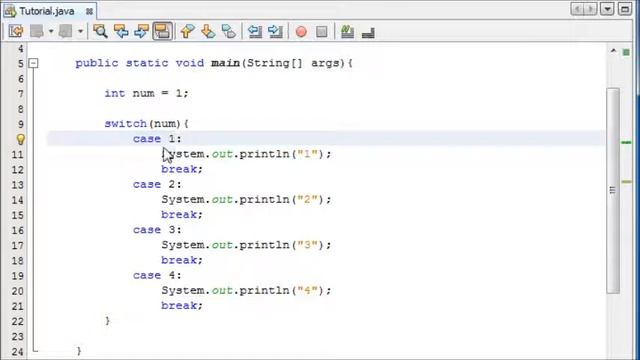Toggle bookmark on current line

coord(229,31)
